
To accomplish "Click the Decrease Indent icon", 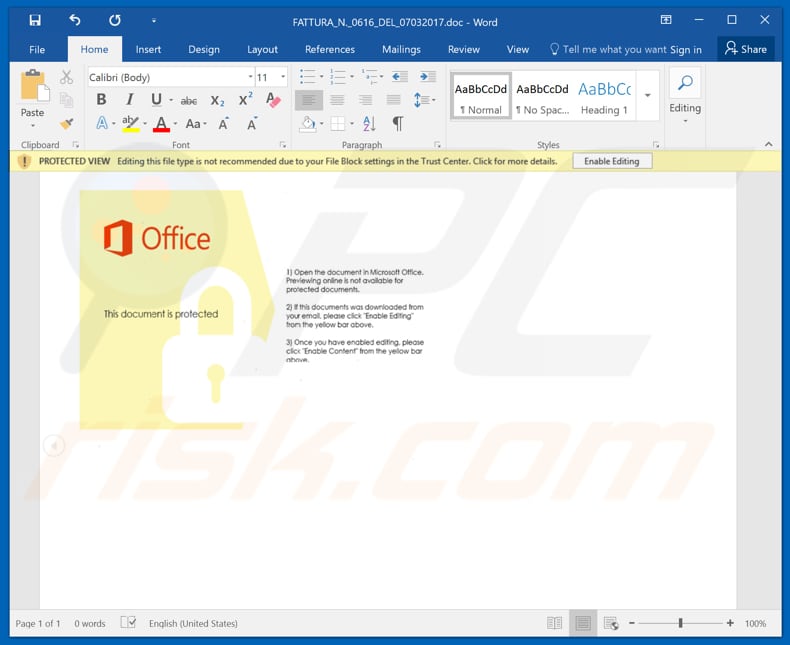I will (x=400, y=77).
